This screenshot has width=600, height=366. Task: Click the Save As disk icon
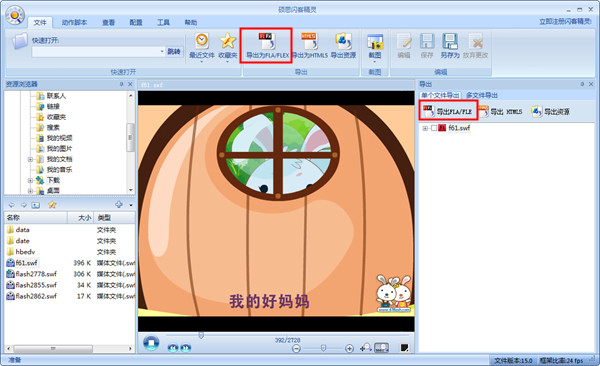[450, 41]
